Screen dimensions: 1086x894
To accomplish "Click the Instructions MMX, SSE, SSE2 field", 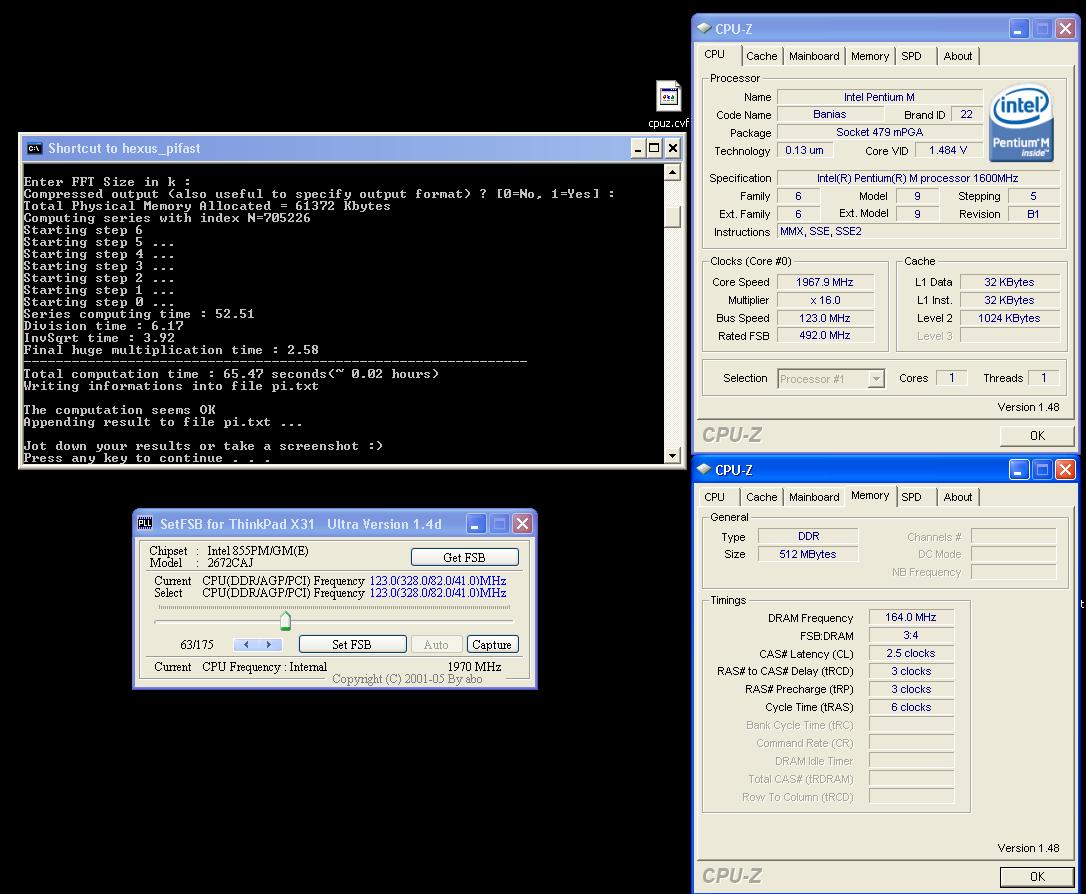I will click(918, 231).
